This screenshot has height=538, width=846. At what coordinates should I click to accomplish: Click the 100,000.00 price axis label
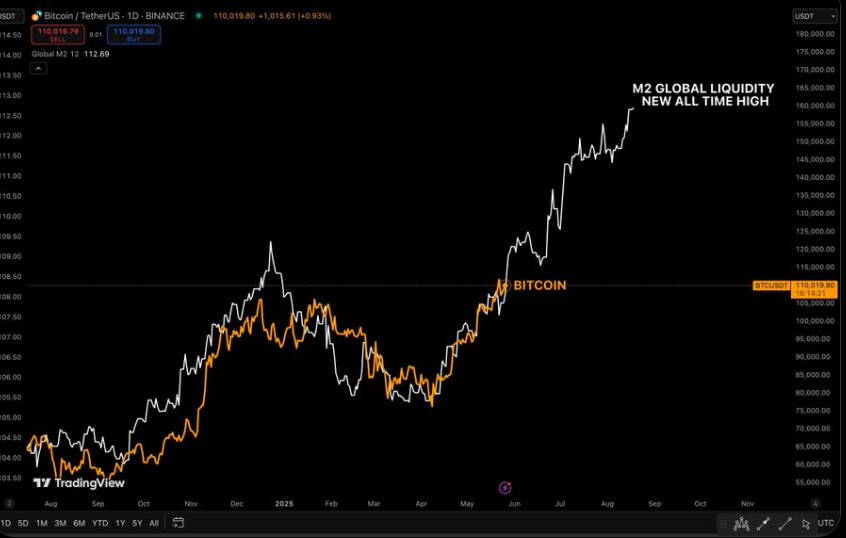coord(815,321)
